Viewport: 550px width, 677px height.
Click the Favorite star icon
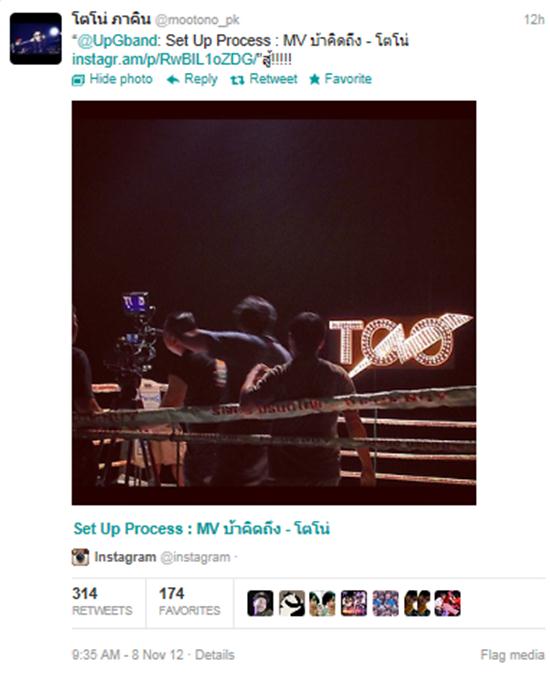[x=315, y=79]
